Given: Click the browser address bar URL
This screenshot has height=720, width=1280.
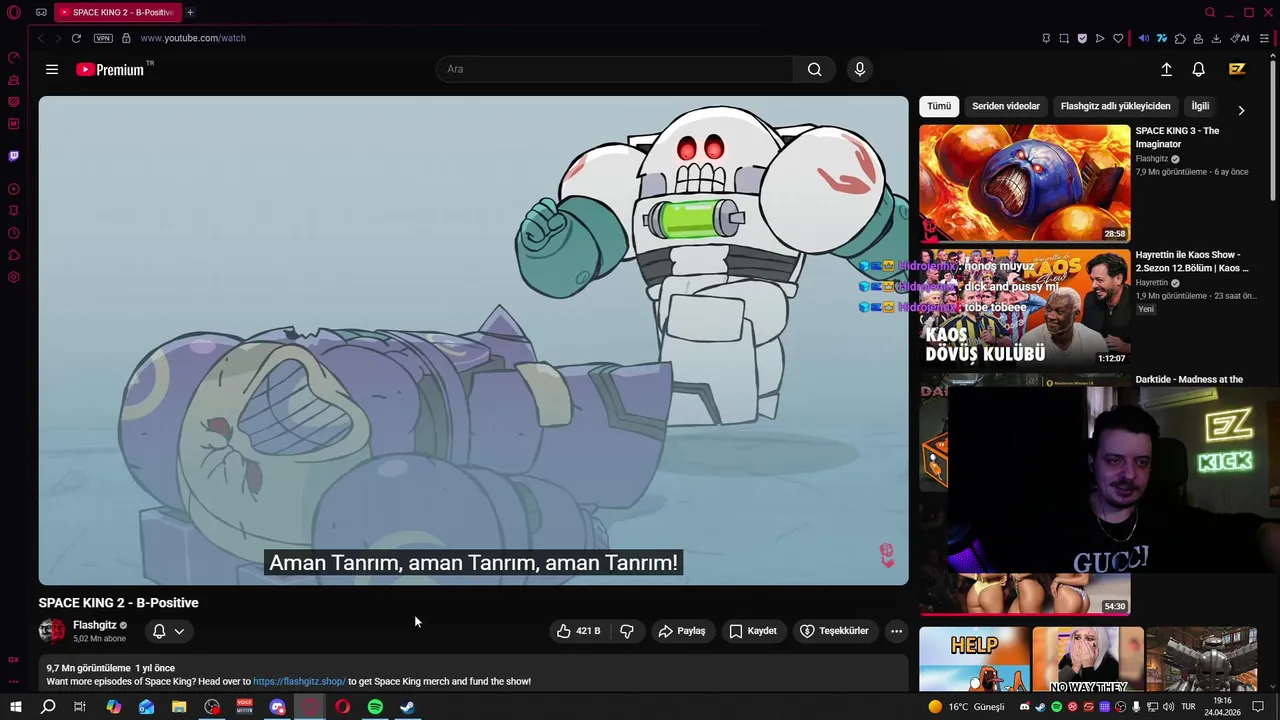Looking at the screenshot, I should [x=193, y=38].
